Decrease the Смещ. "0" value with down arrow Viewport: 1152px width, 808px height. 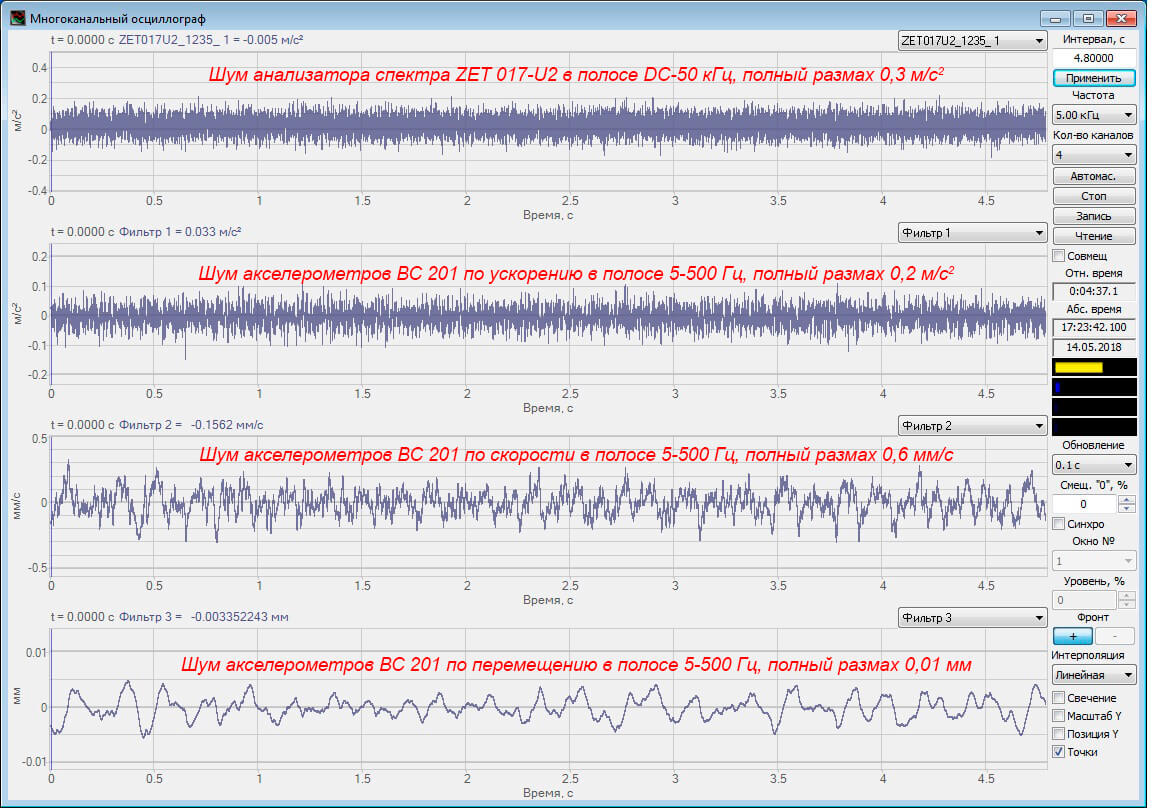[1126, 508]
